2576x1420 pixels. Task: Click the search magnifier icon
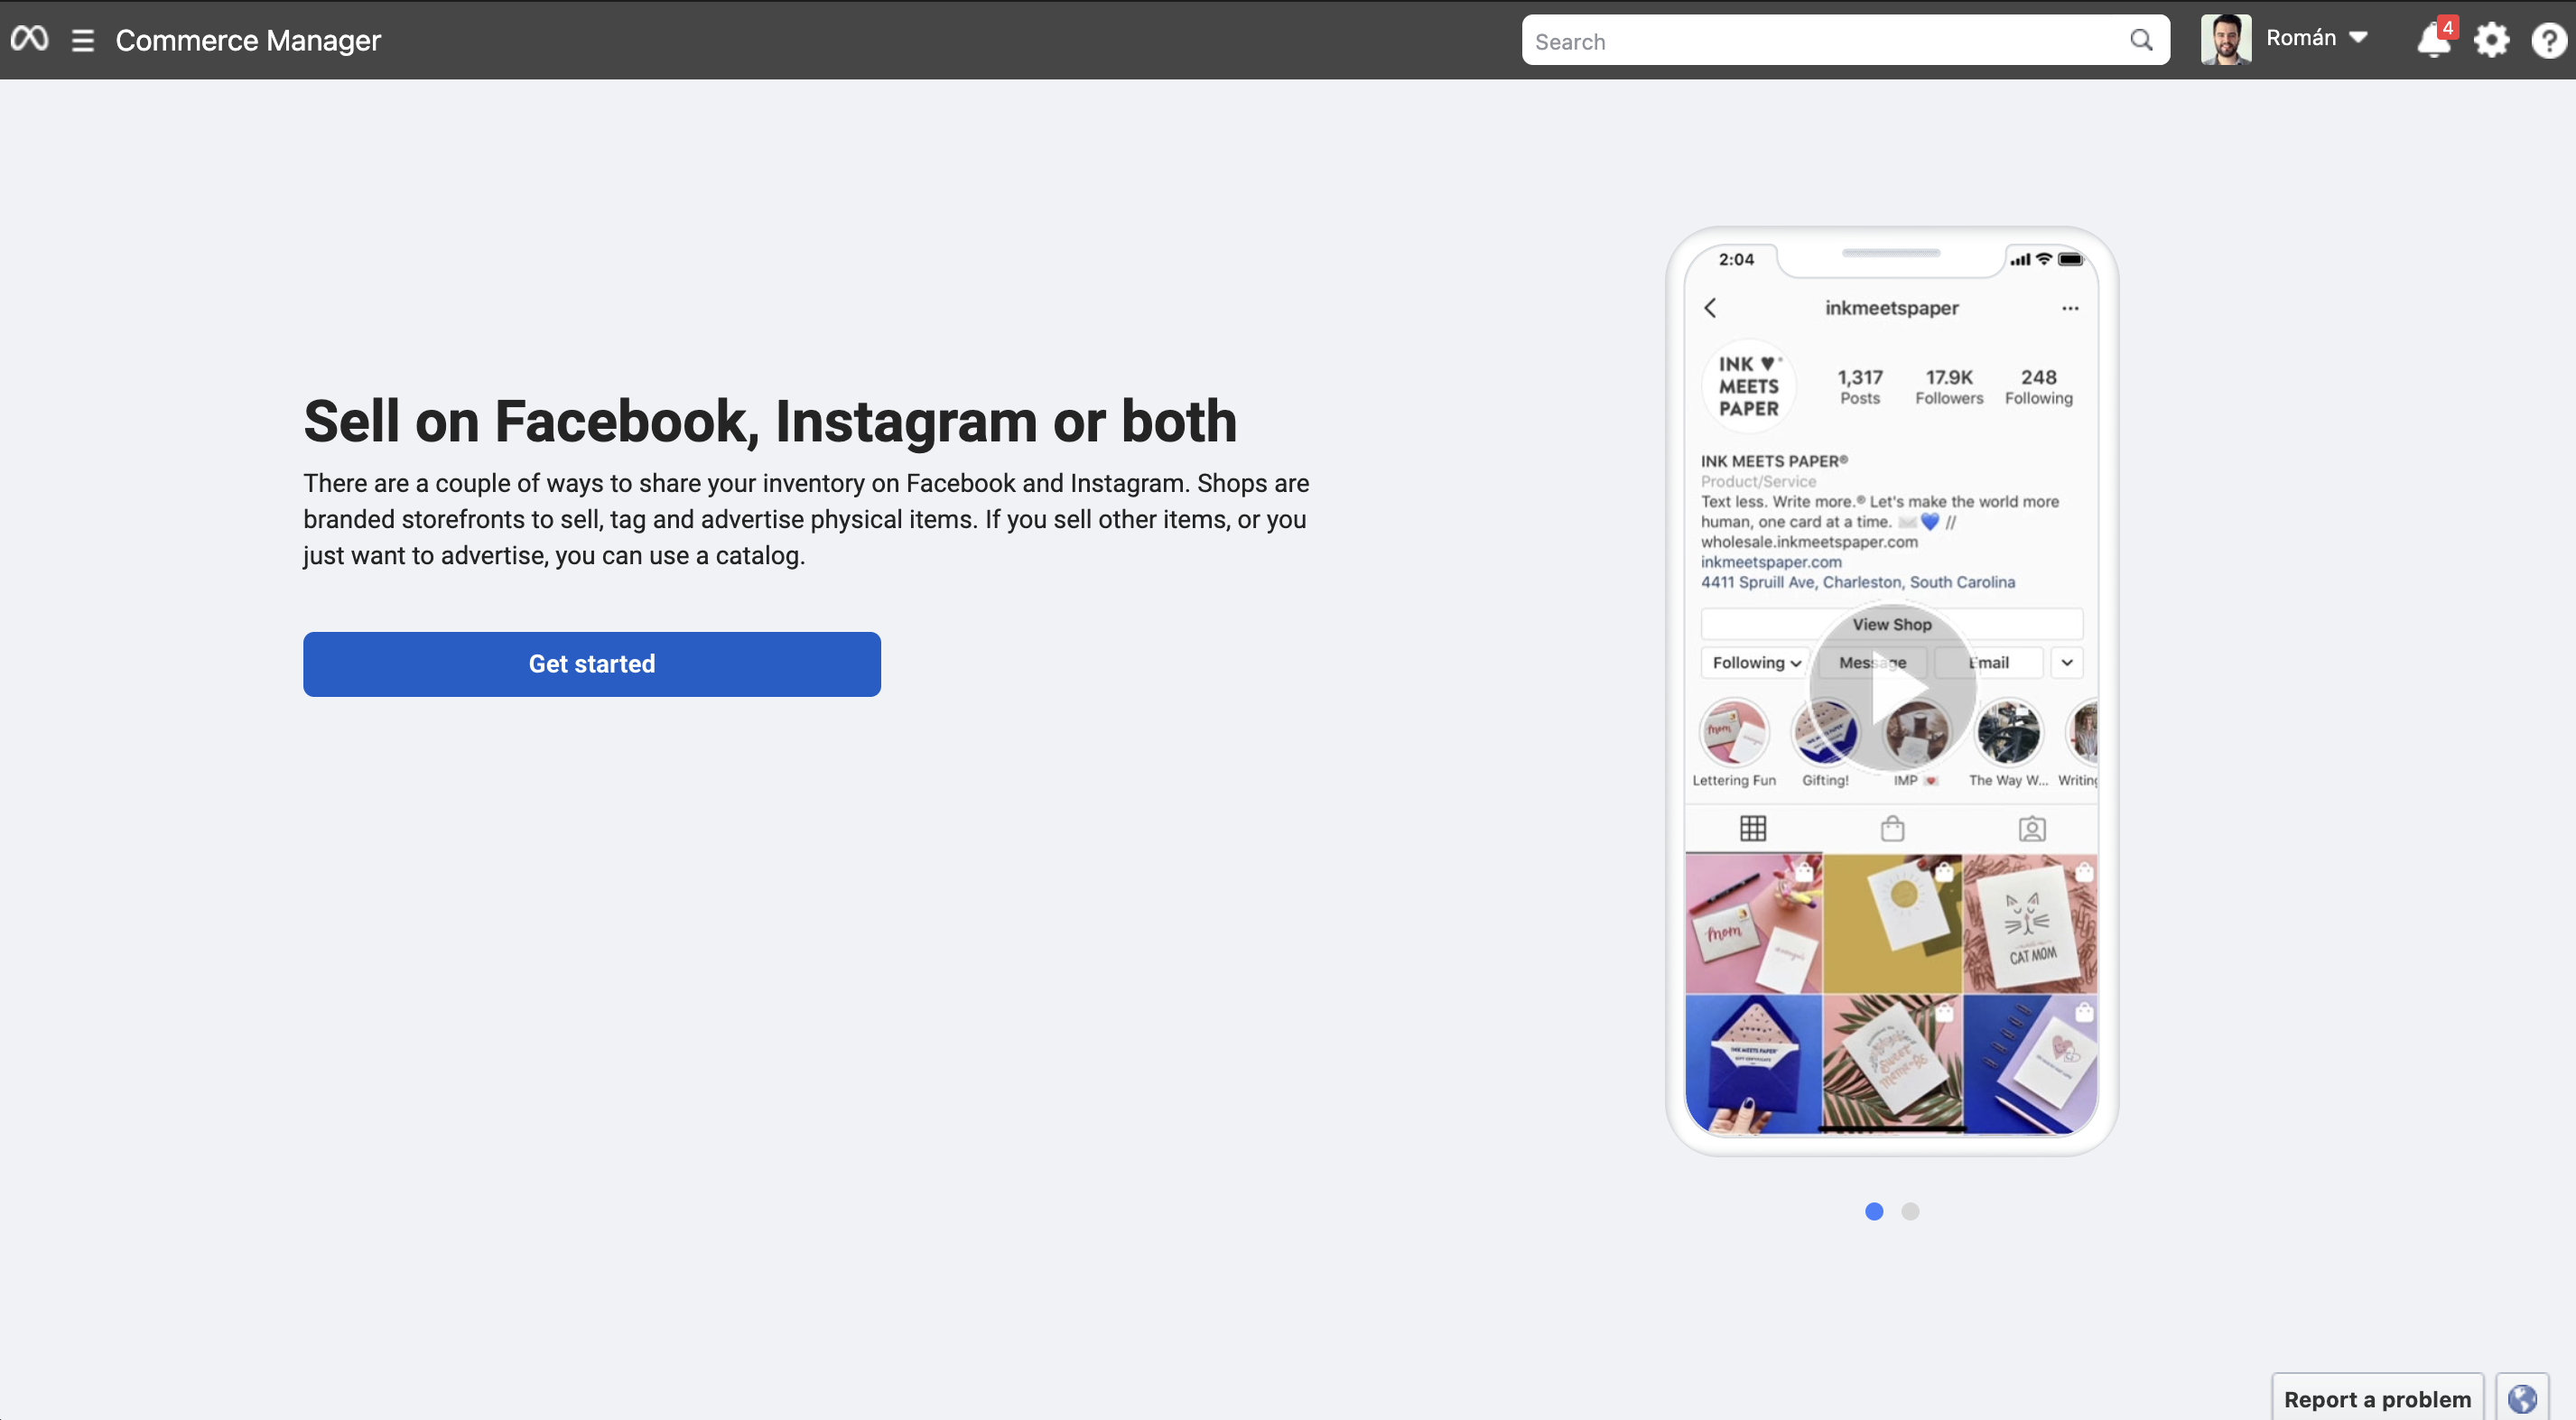pos(2139,39)
